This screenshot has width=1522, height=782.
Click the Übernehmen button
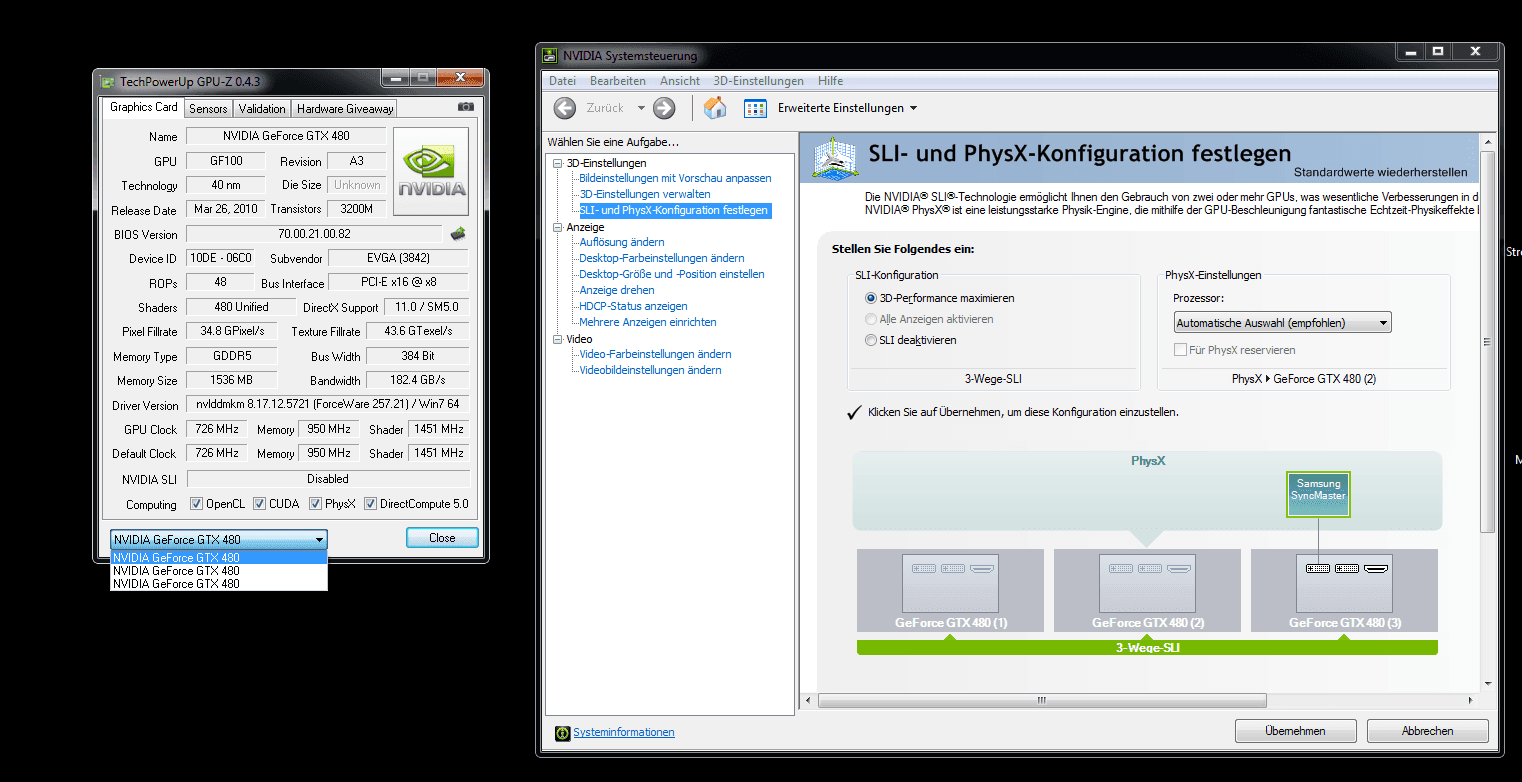1295,731
